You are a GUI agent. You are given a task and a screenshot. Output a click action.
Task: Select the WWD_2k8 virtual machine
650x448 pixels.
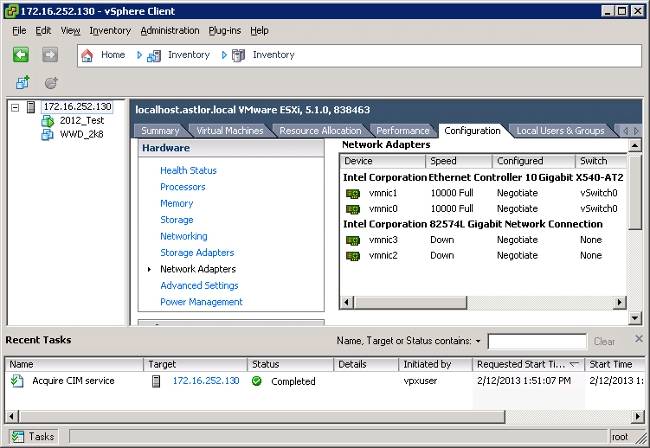[x=81, y=134]
